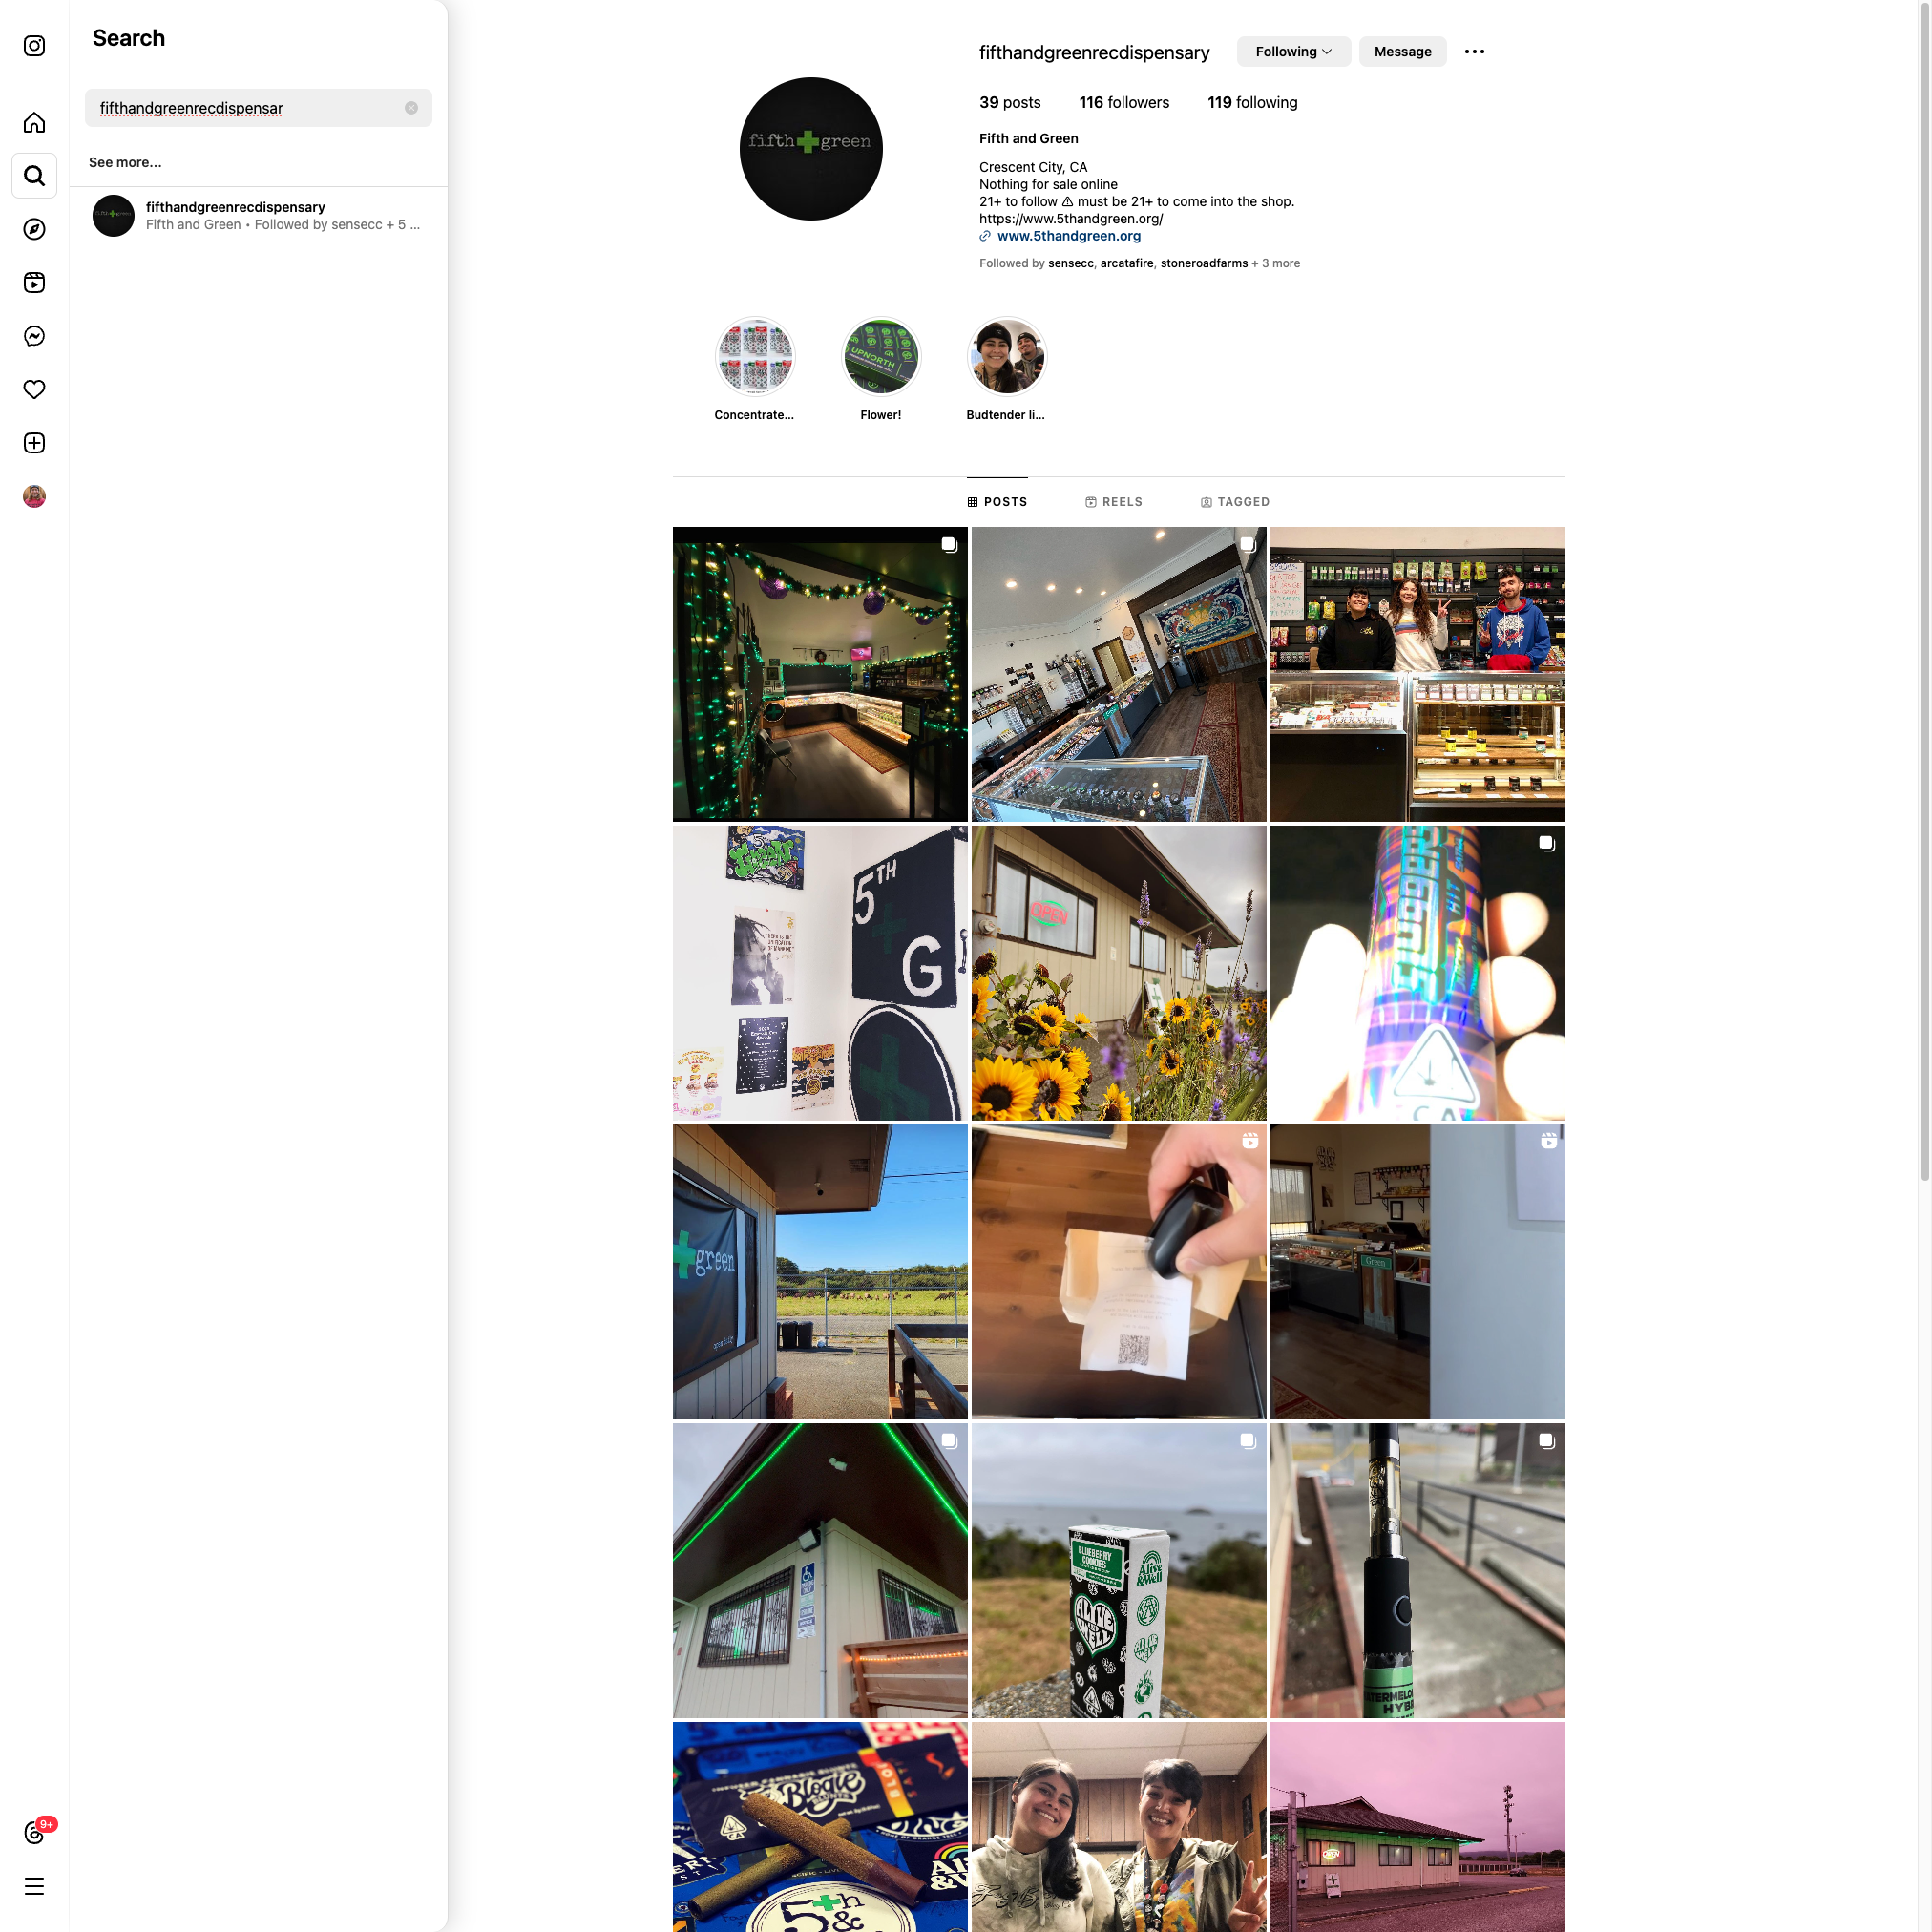This screenshot has height=1932, width=1932.
Task: Open the Concentrate... story highlight
Action: 755,370
